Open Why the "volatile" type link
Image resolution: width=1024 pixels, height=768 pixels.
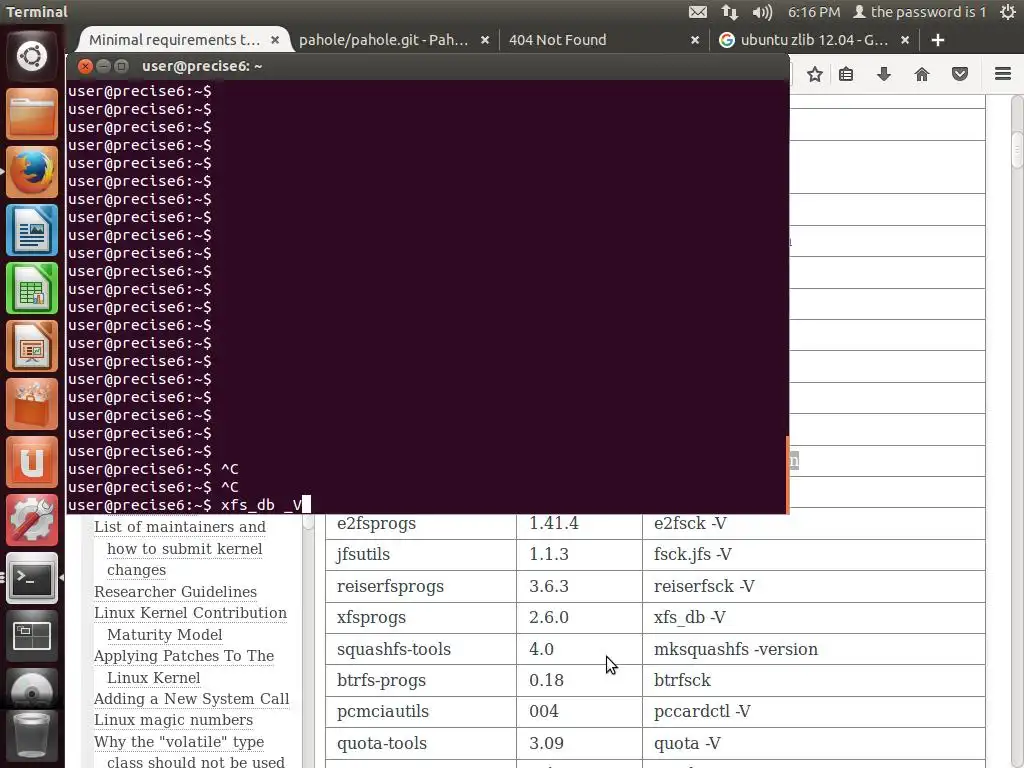(179, 742)
